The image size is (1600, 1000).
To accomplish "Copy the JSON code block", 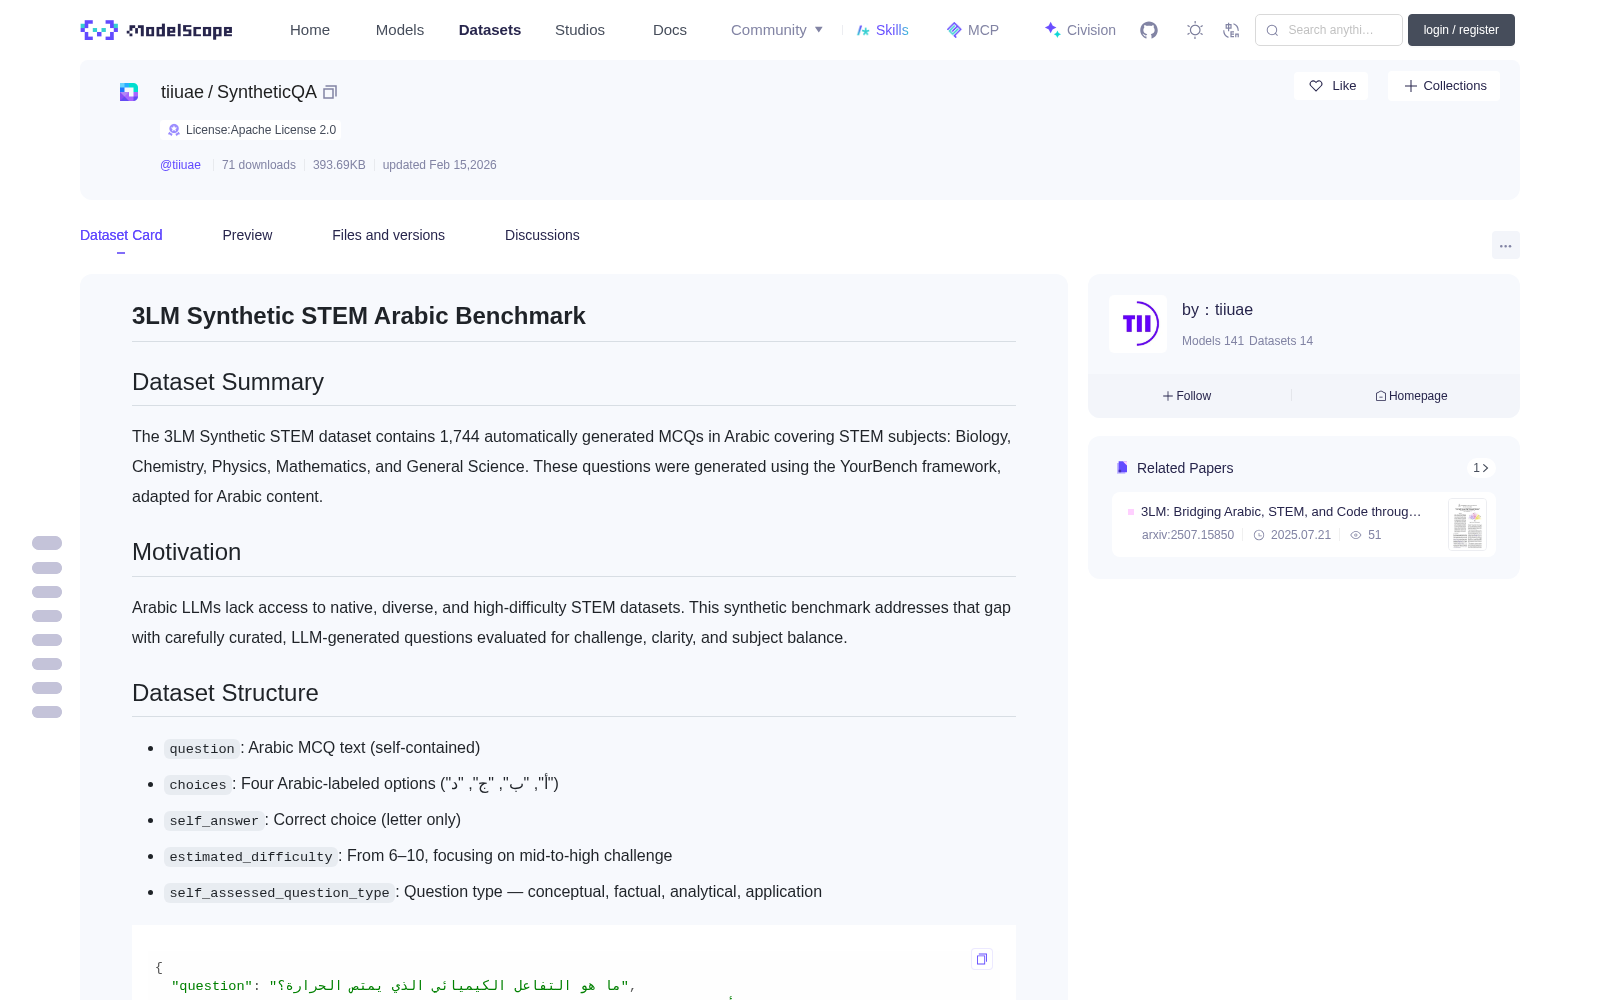I will [982, 959].
